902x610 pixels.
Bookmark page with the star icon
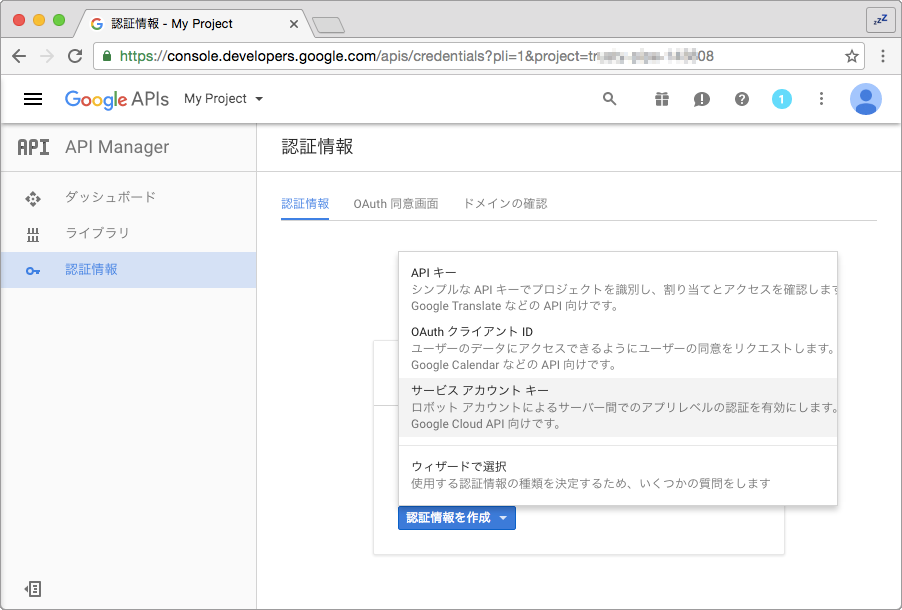pos(851,56)
